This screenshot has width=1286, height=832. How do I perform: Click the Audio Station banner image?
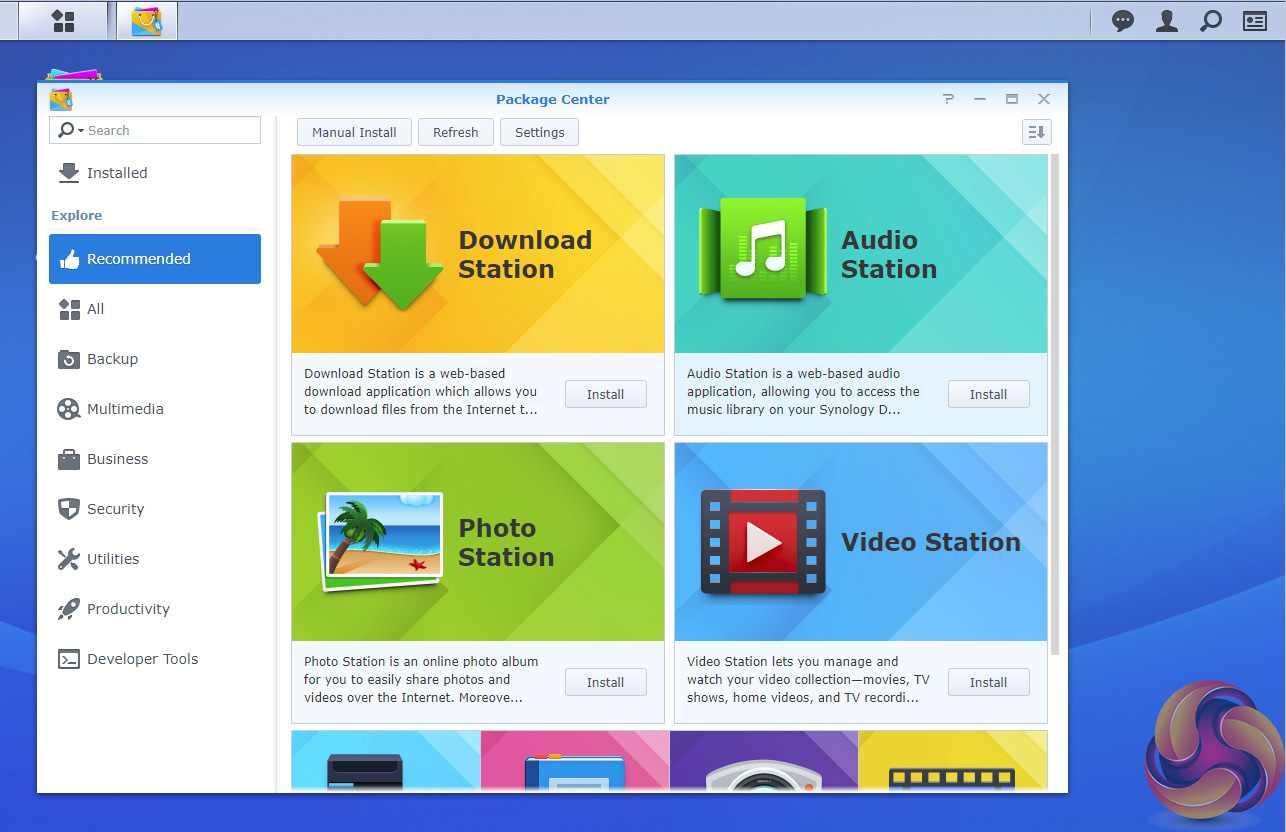(860, 254)
